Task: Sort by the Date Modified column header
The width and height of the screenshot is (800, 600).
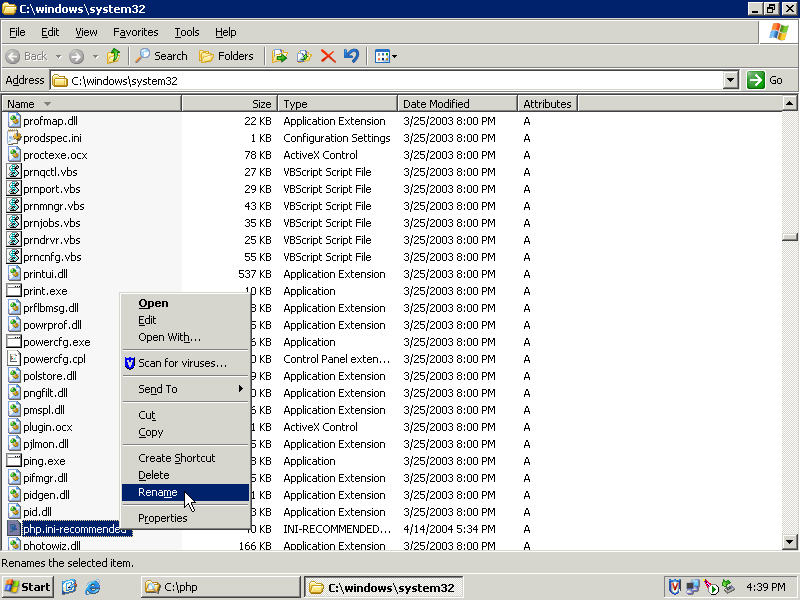Action: tap(457, 104)
